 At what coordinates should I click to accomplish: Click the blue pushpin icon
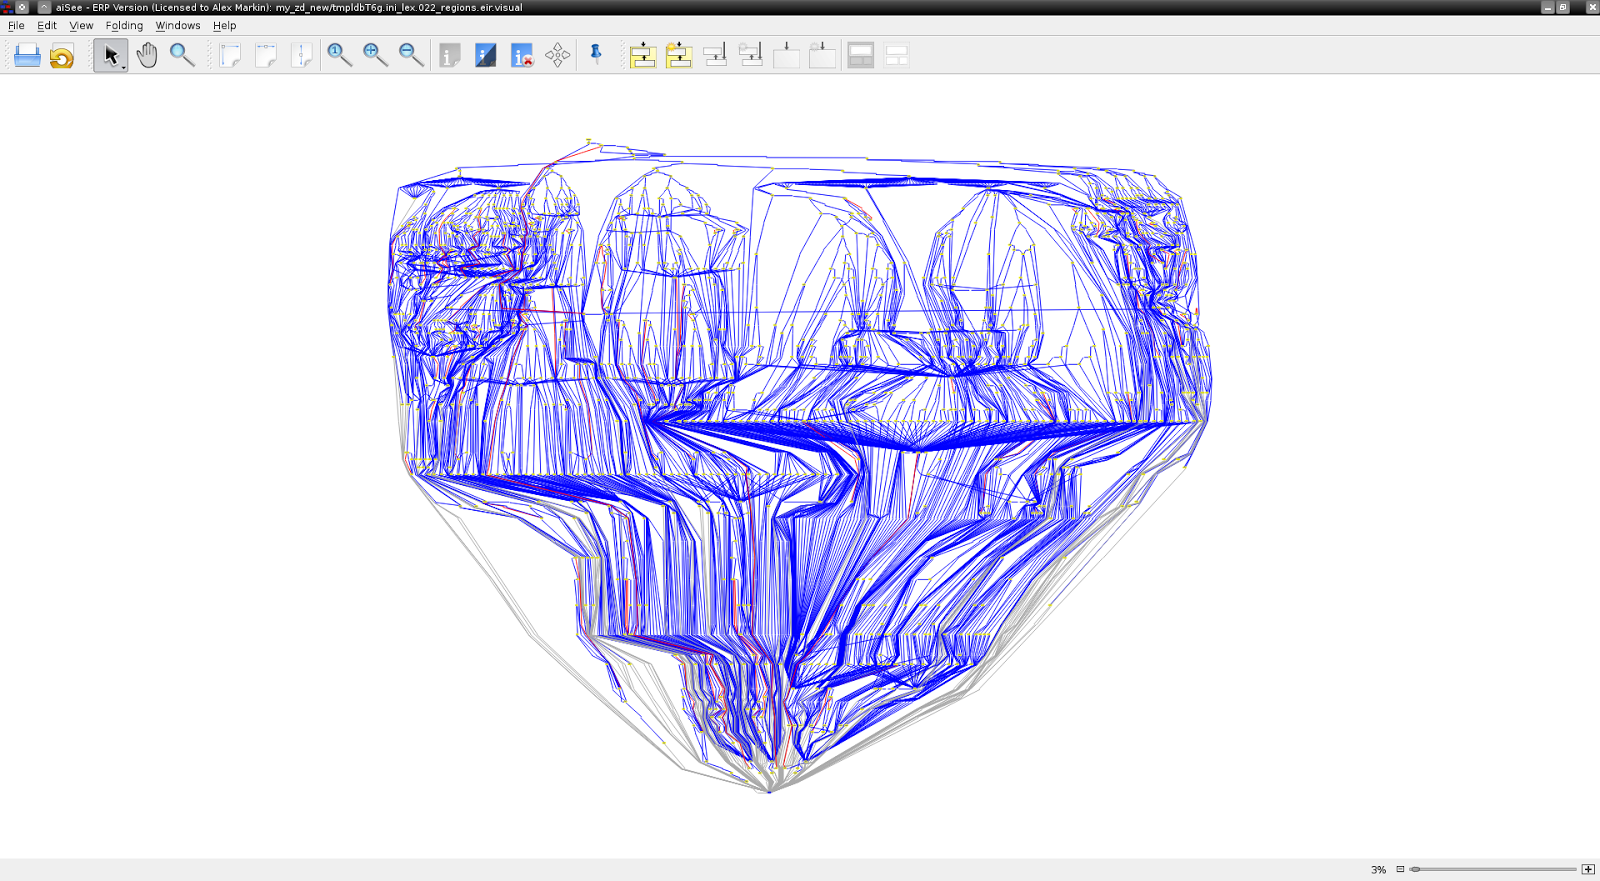click(596, 55)
